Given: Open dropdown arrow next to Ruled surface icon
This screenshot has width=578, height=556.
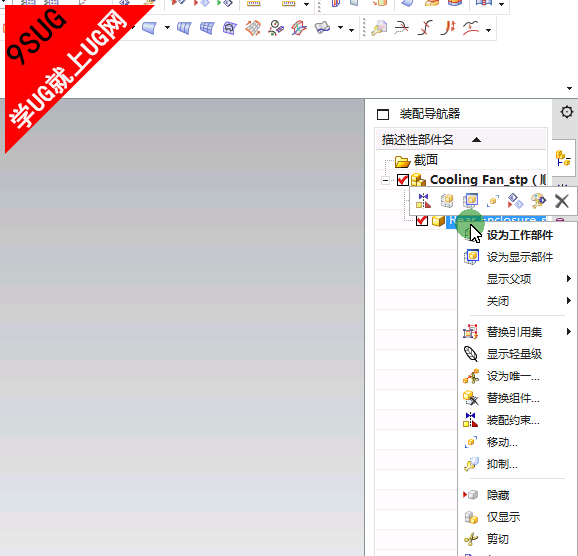Looking at the screenshot, I should click(167, 28).
